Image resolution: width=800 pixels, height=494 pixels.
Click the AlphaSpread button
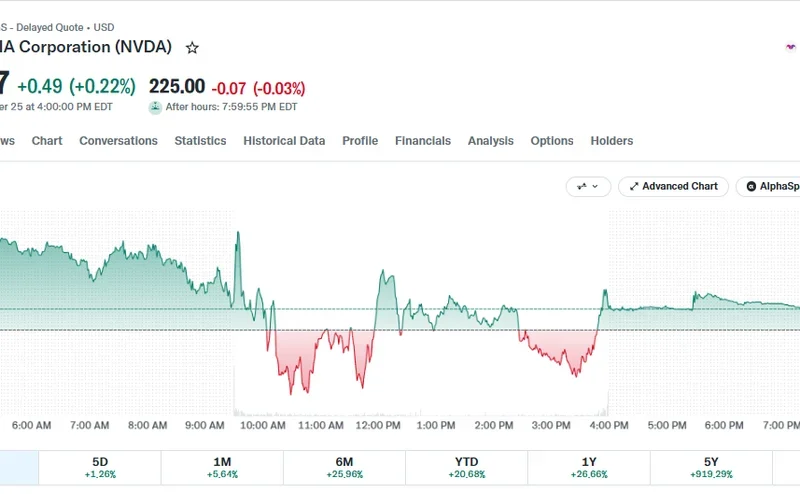click(768, 187)
